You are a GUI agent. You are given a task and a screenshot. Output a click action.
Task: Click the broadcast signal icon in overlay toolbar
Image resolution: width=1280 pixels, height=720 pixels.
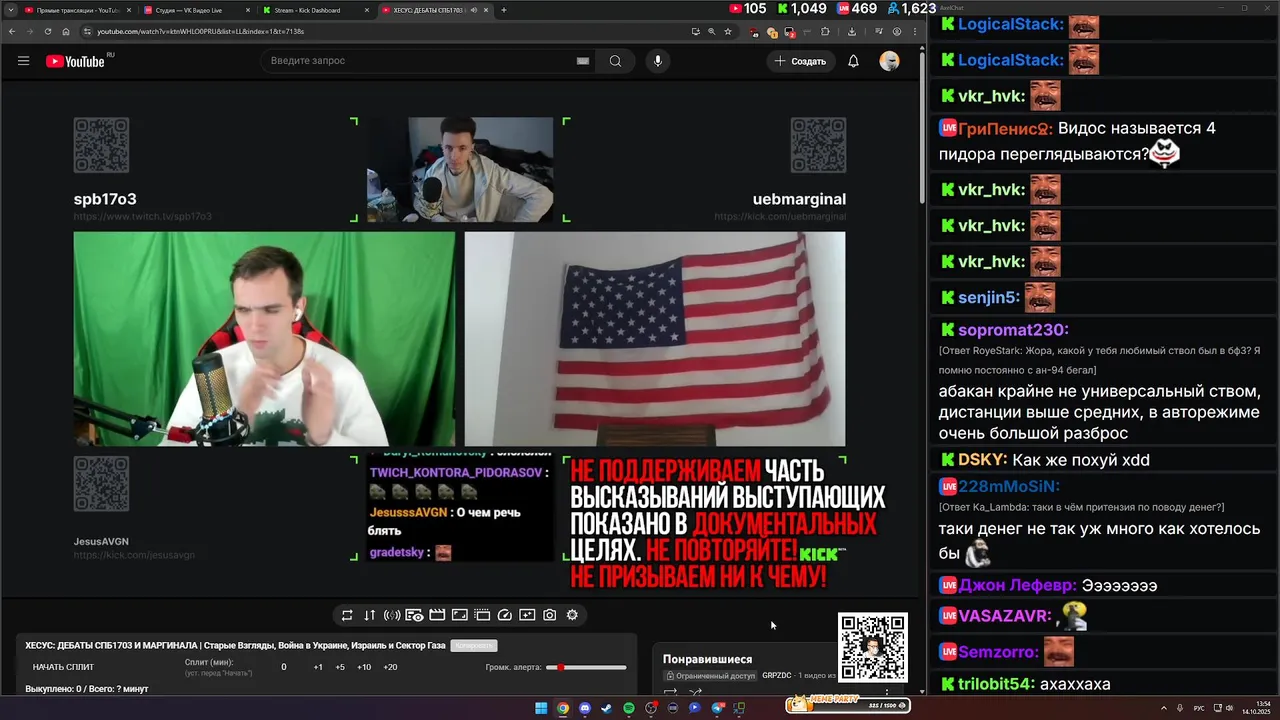(392, 615)
